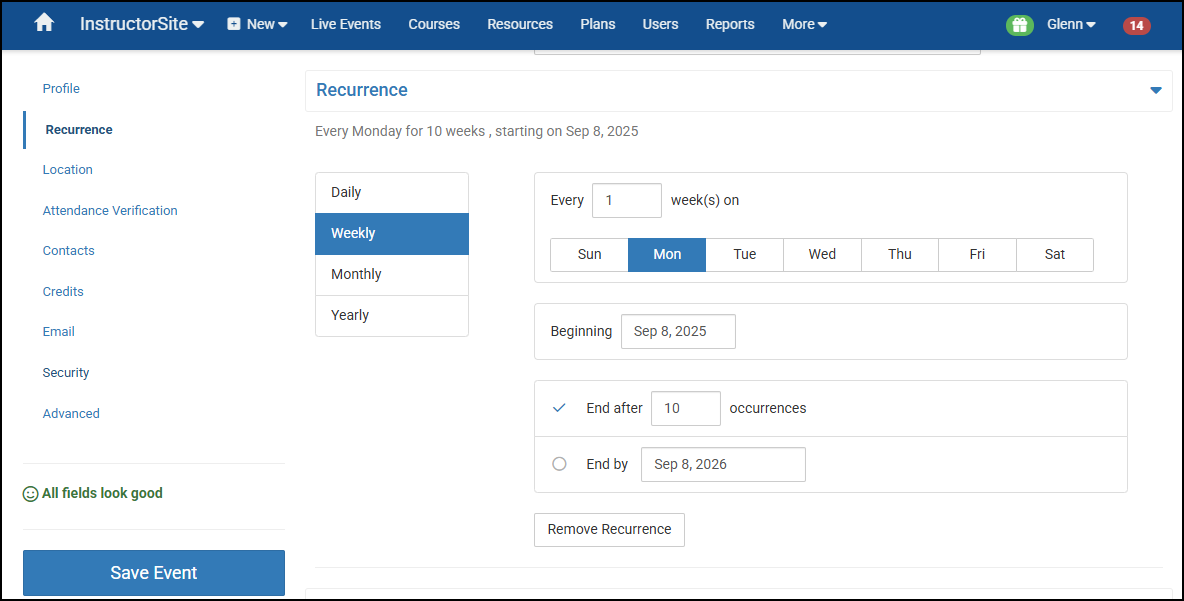Open the Location sidebar section
Screen dimensions: 1184x601
pos(67,170)
